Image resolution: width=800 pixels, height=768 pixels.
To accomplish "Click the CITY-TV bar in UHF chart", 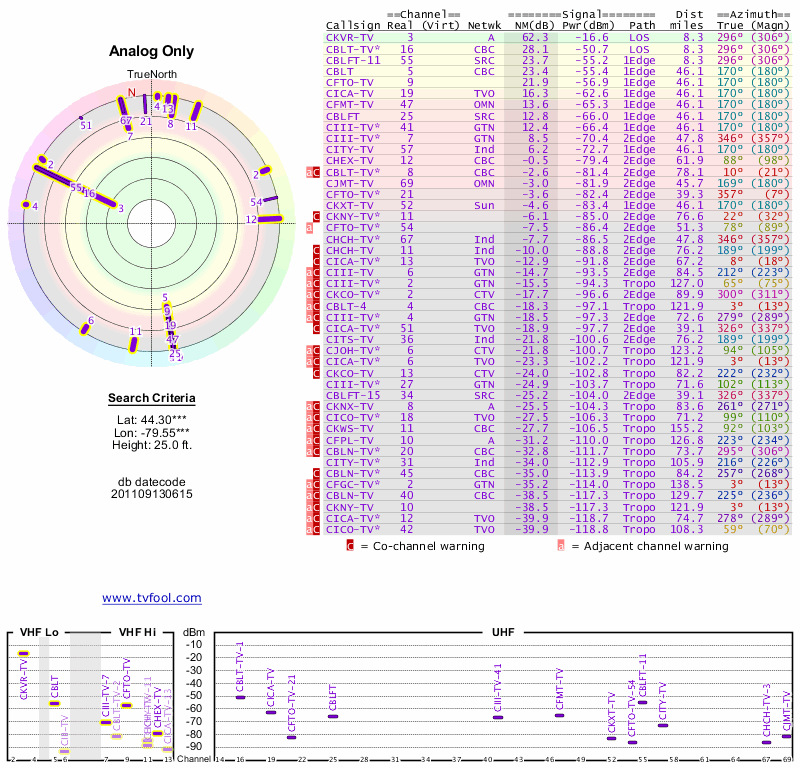I will 663,725.
